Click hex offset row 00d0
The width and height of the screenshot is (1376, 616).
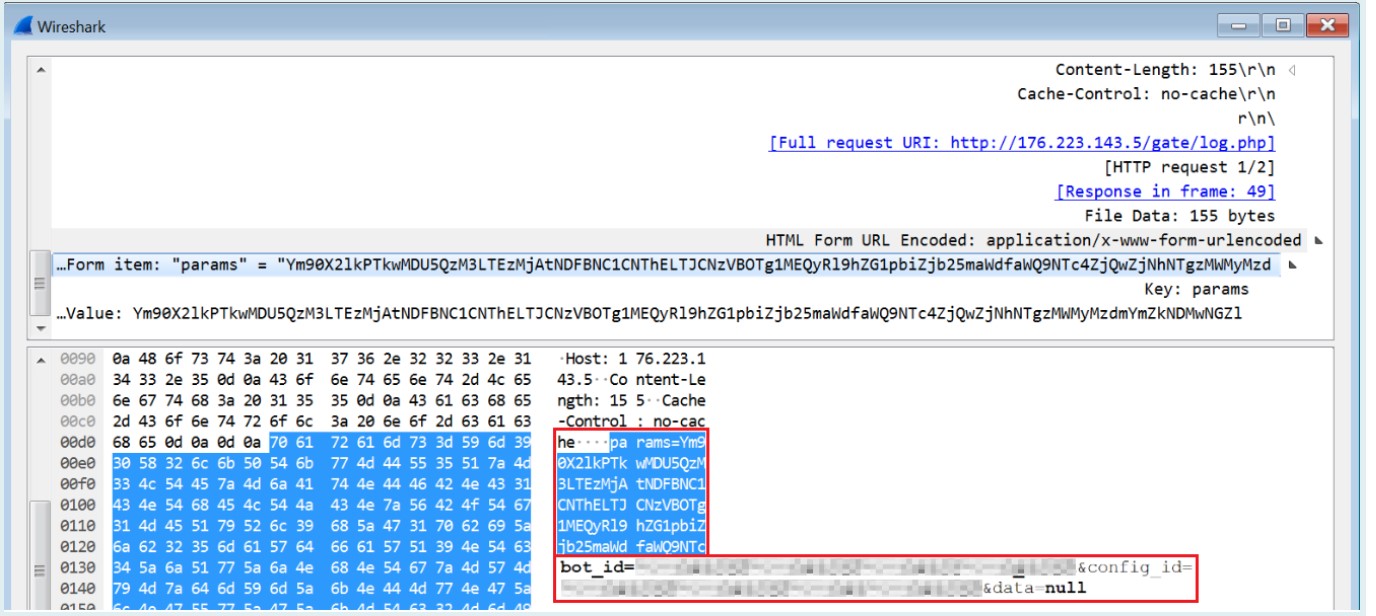pyautogui.click(x=78, y=442)
